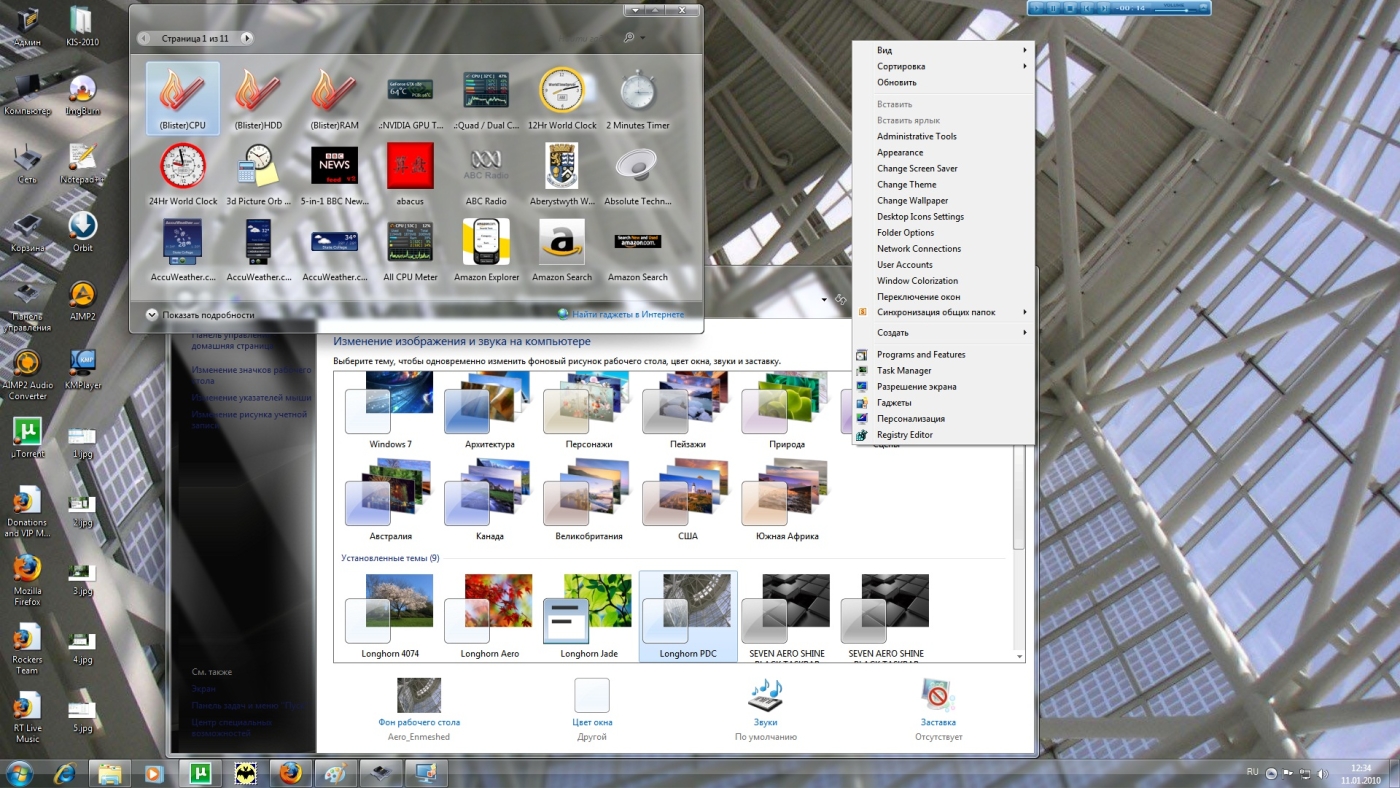
Task: Open the Найти гаджеты в Интернете link
Action: coord(628,314)
